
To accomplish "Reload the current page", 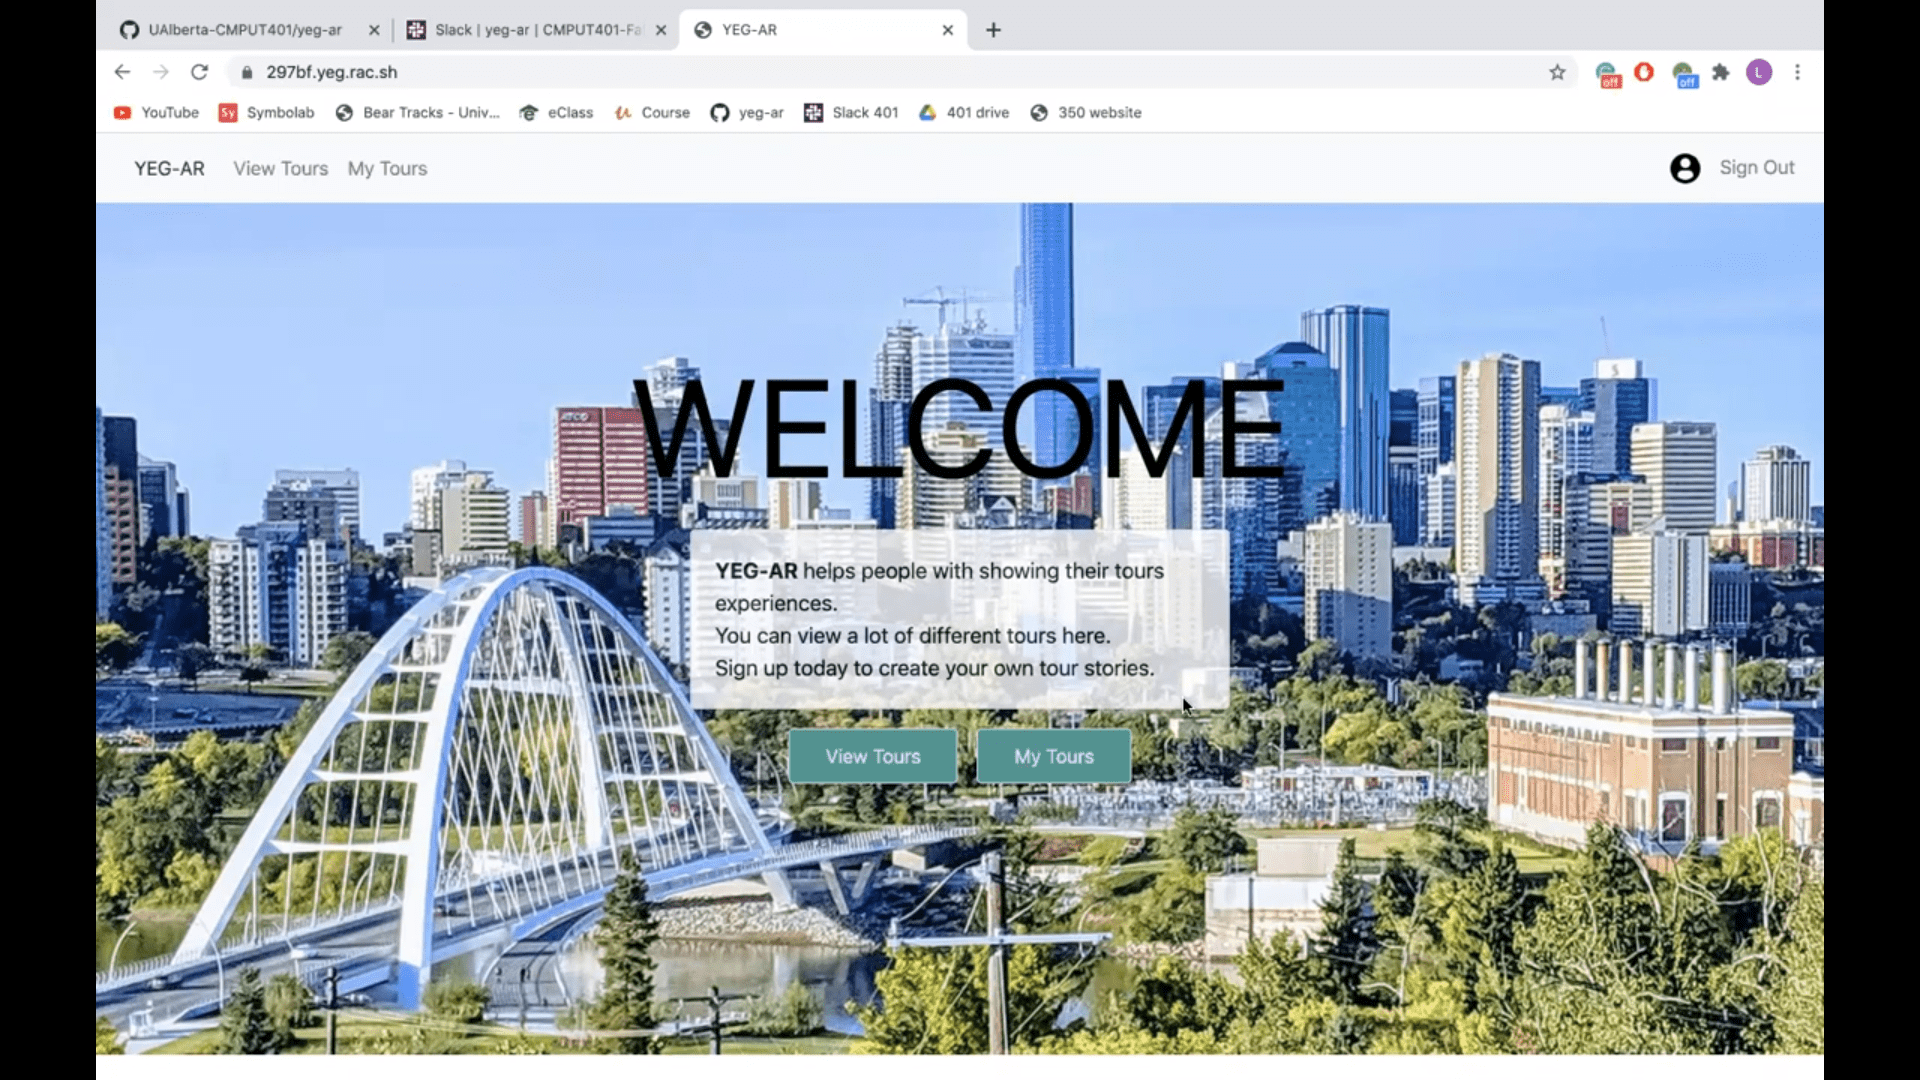I will click(199, 72).
